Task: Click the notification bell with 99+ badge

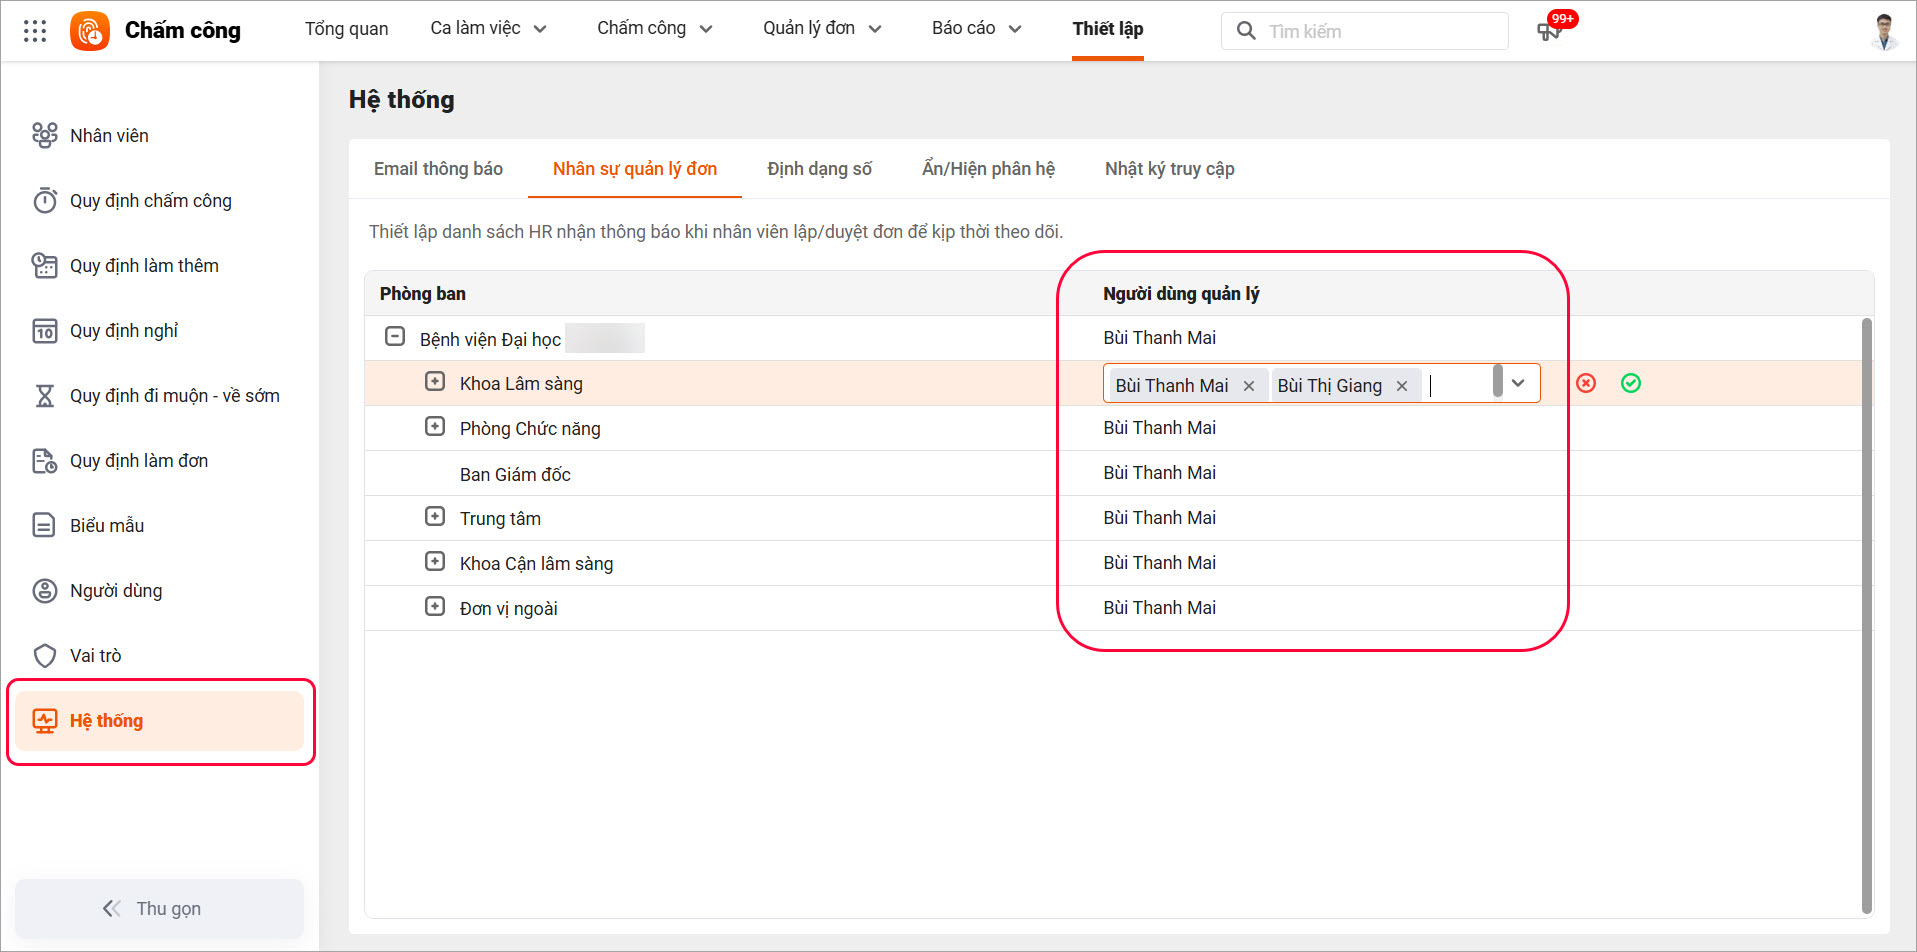Action: click(1549, 31)
